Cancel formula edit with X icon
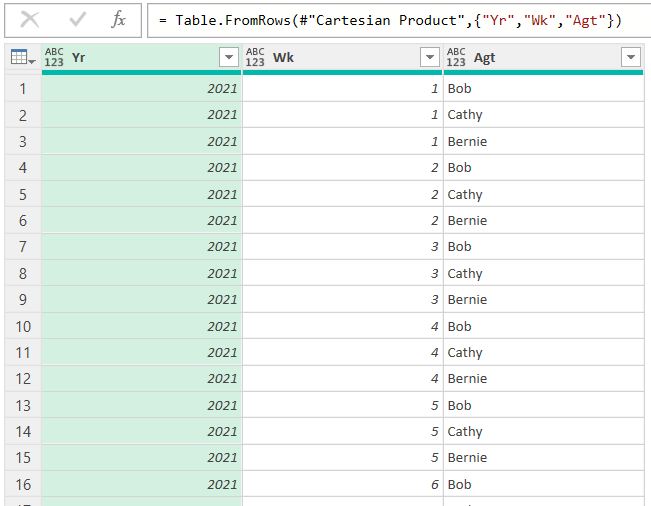651x506 pixels. [x=30, y=20]
